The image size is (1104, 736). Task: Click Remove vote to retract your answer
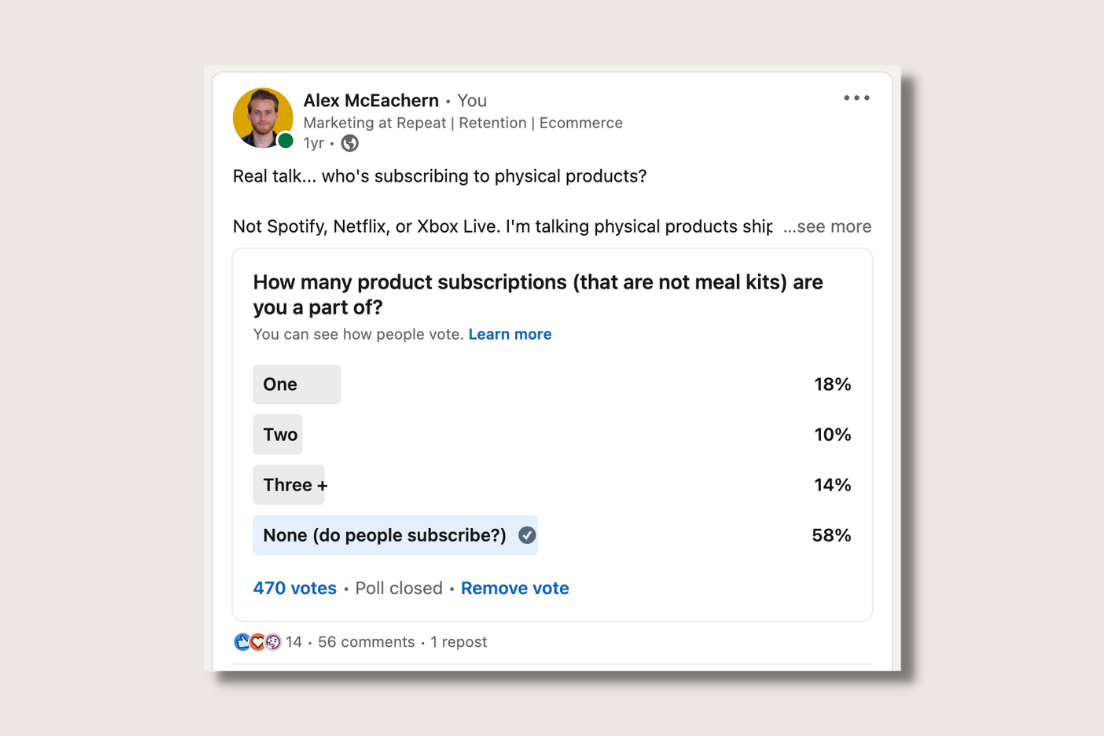pos(515,588)
